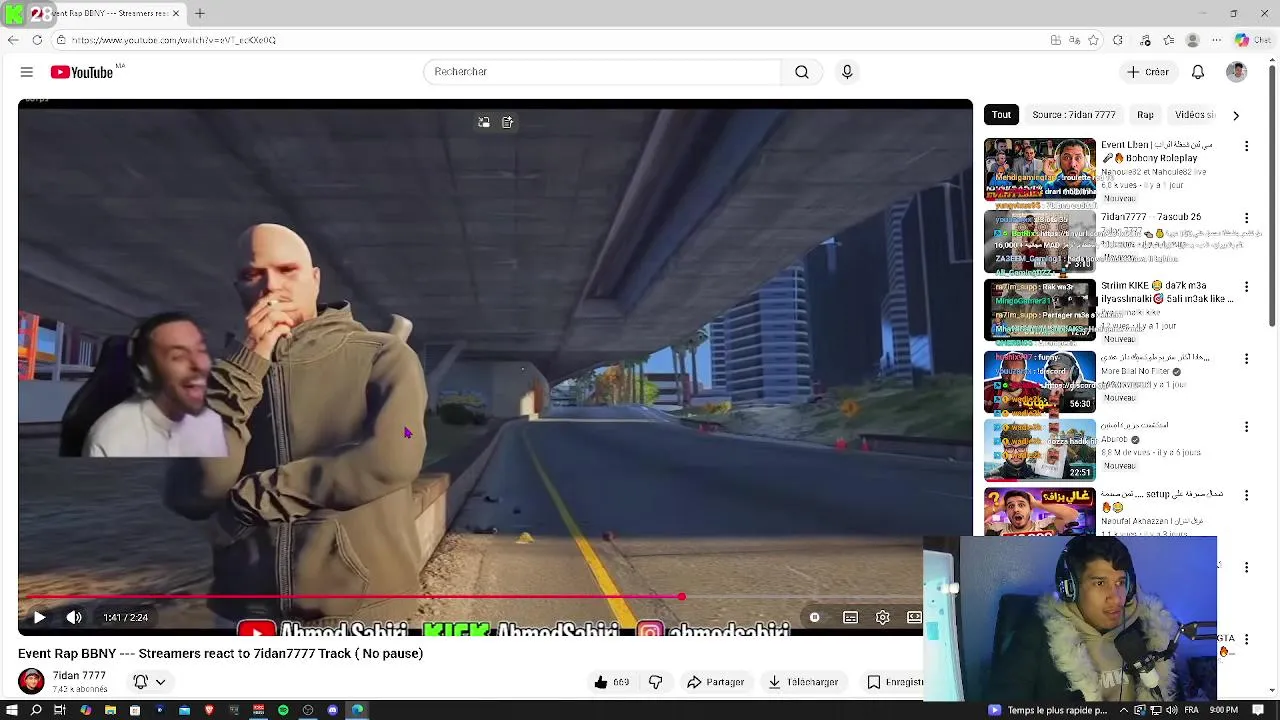Translate the page with translate icon
This screenshot has width=1280, height=720.
(x=1074, y=40)
